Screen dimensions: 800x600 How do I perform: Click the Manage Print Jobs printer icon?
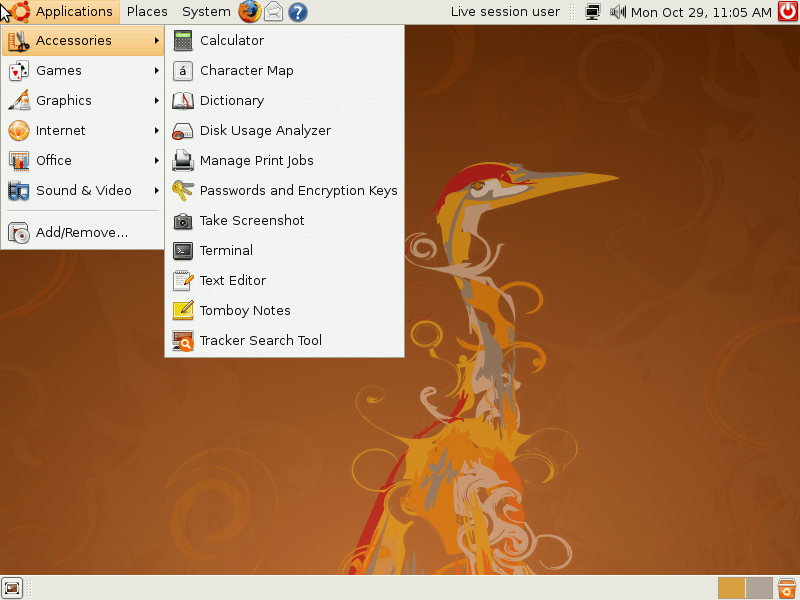click(x=183, y=160)
